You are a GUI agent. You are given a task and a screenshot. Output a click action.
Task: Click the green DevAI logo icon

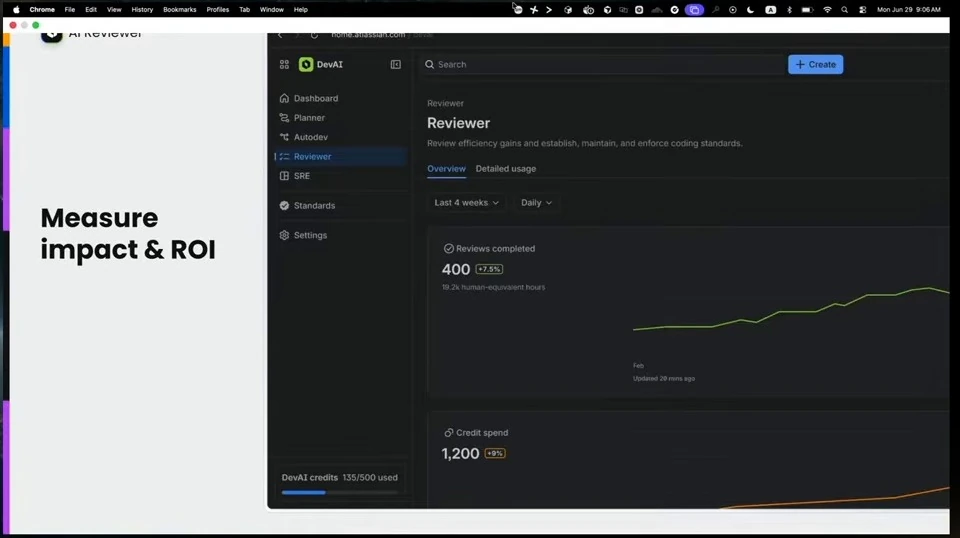point(306,64)
